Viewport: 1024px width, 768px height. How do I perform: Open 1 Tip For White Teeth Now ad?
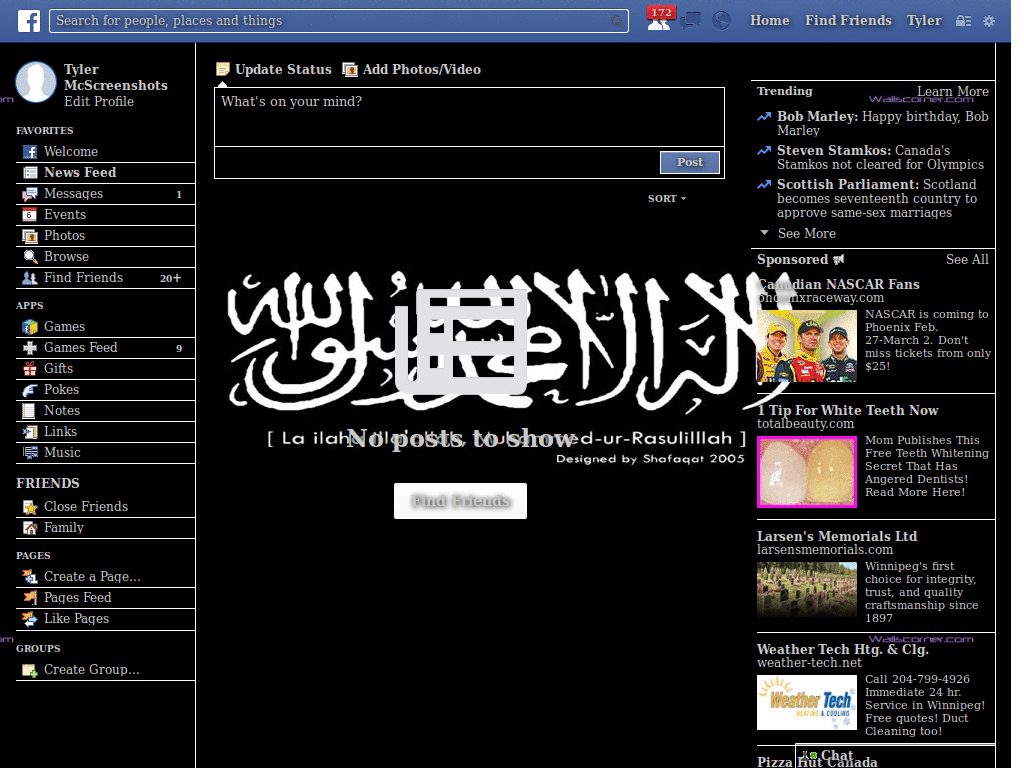click(848, 410)
